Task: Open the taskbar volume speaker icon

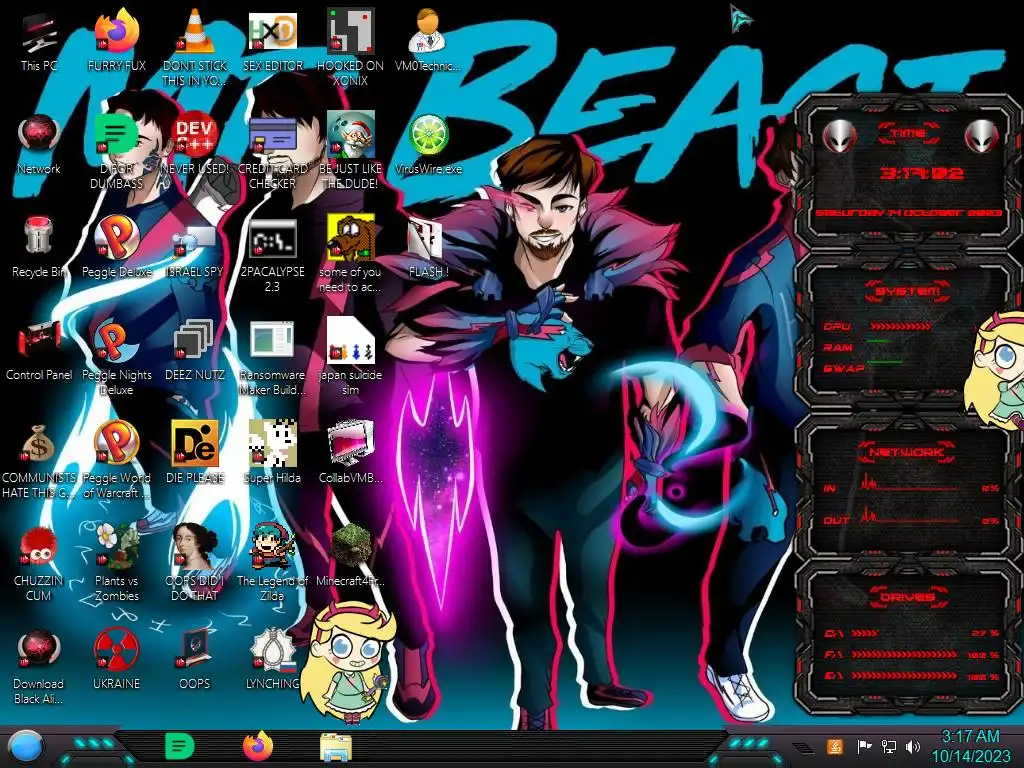Action: (912, 746)
